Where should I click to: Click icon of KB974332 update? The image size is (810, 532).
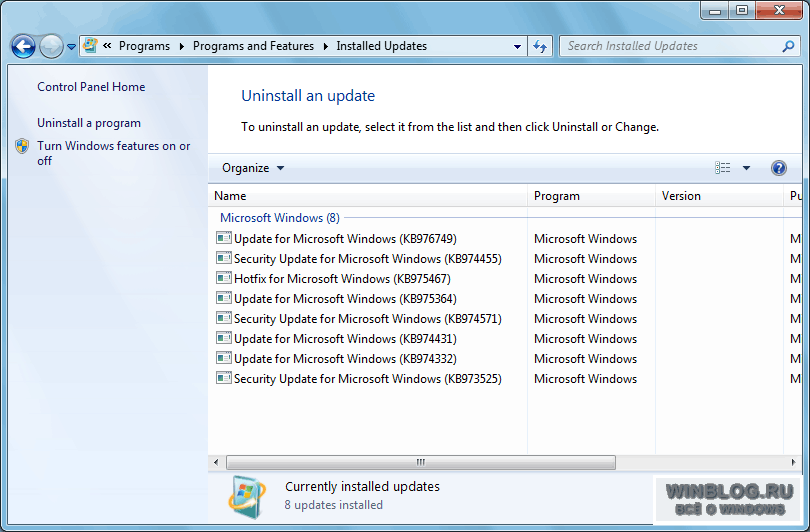click(x=224, y=358)
